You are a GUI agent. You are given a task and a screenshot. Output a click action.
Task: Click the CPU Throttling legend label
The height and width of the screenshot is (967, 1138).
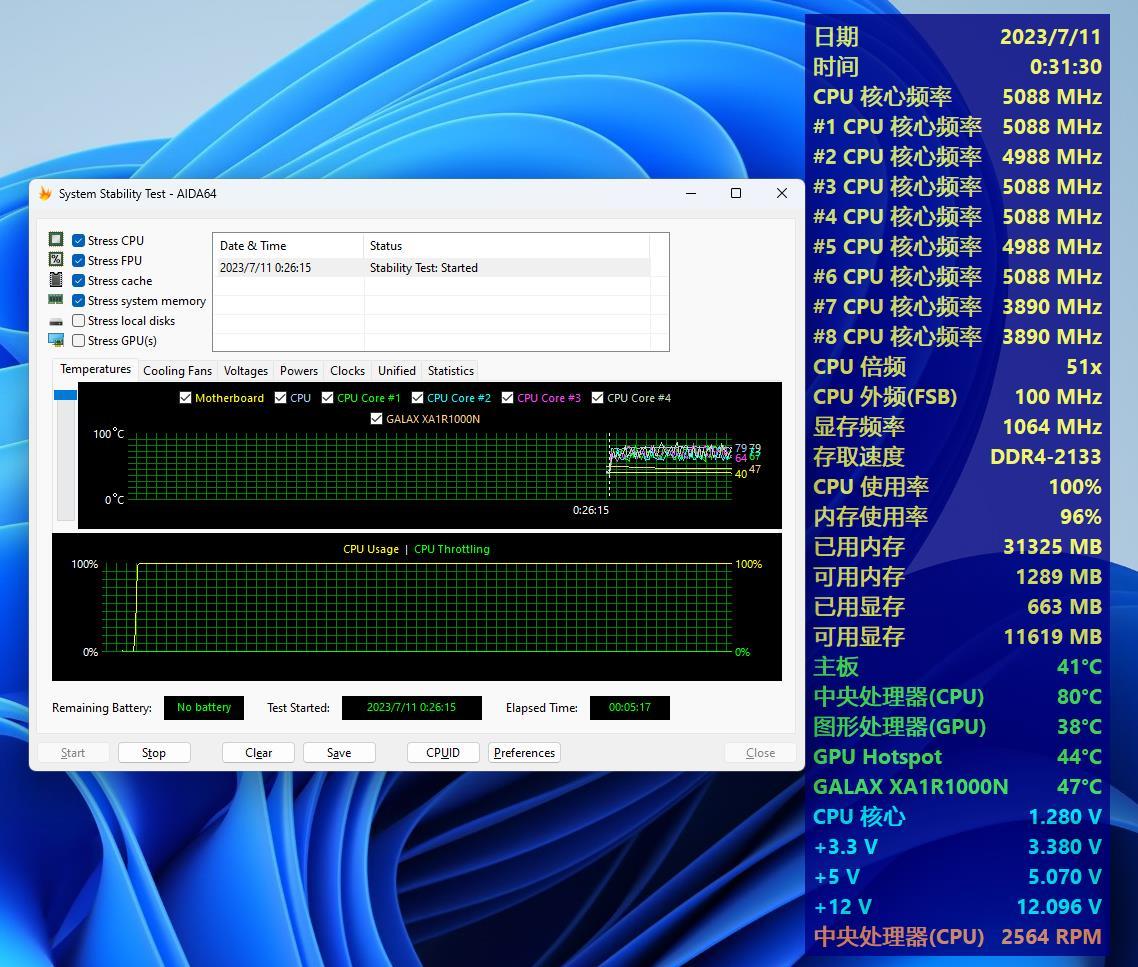pos(451,549)
